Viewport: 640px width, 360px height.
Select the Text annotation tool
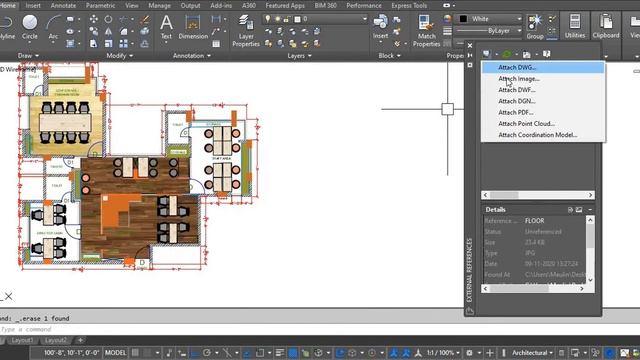click(x=166, y=27)
